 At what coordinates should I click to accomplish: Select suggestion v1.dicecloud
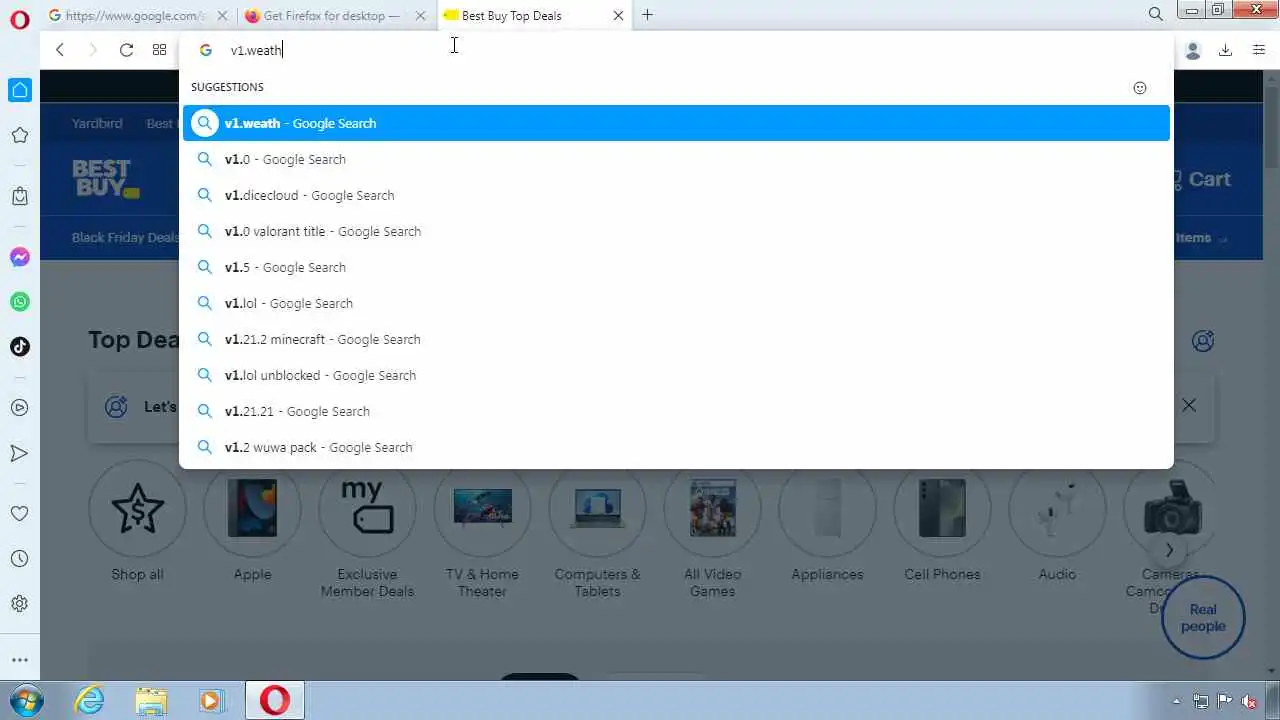[676, 195]
